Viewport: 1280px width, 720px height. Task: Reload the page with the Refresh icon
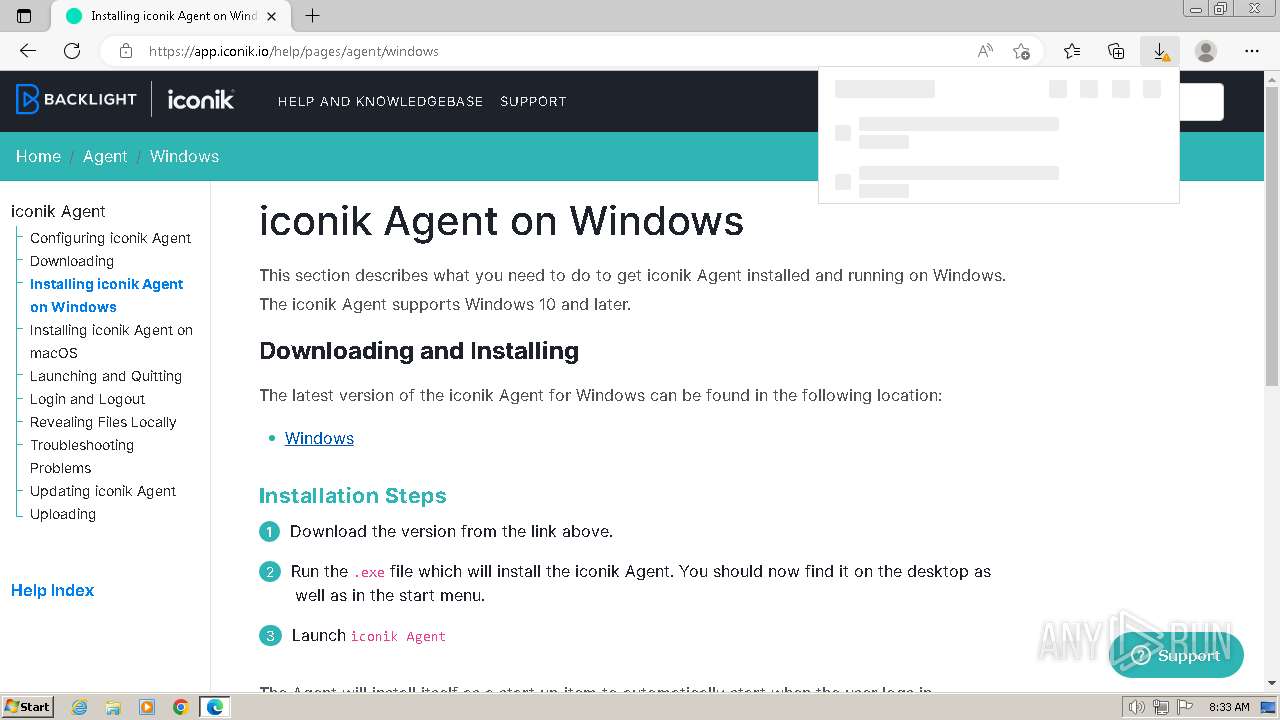point(72,51)
